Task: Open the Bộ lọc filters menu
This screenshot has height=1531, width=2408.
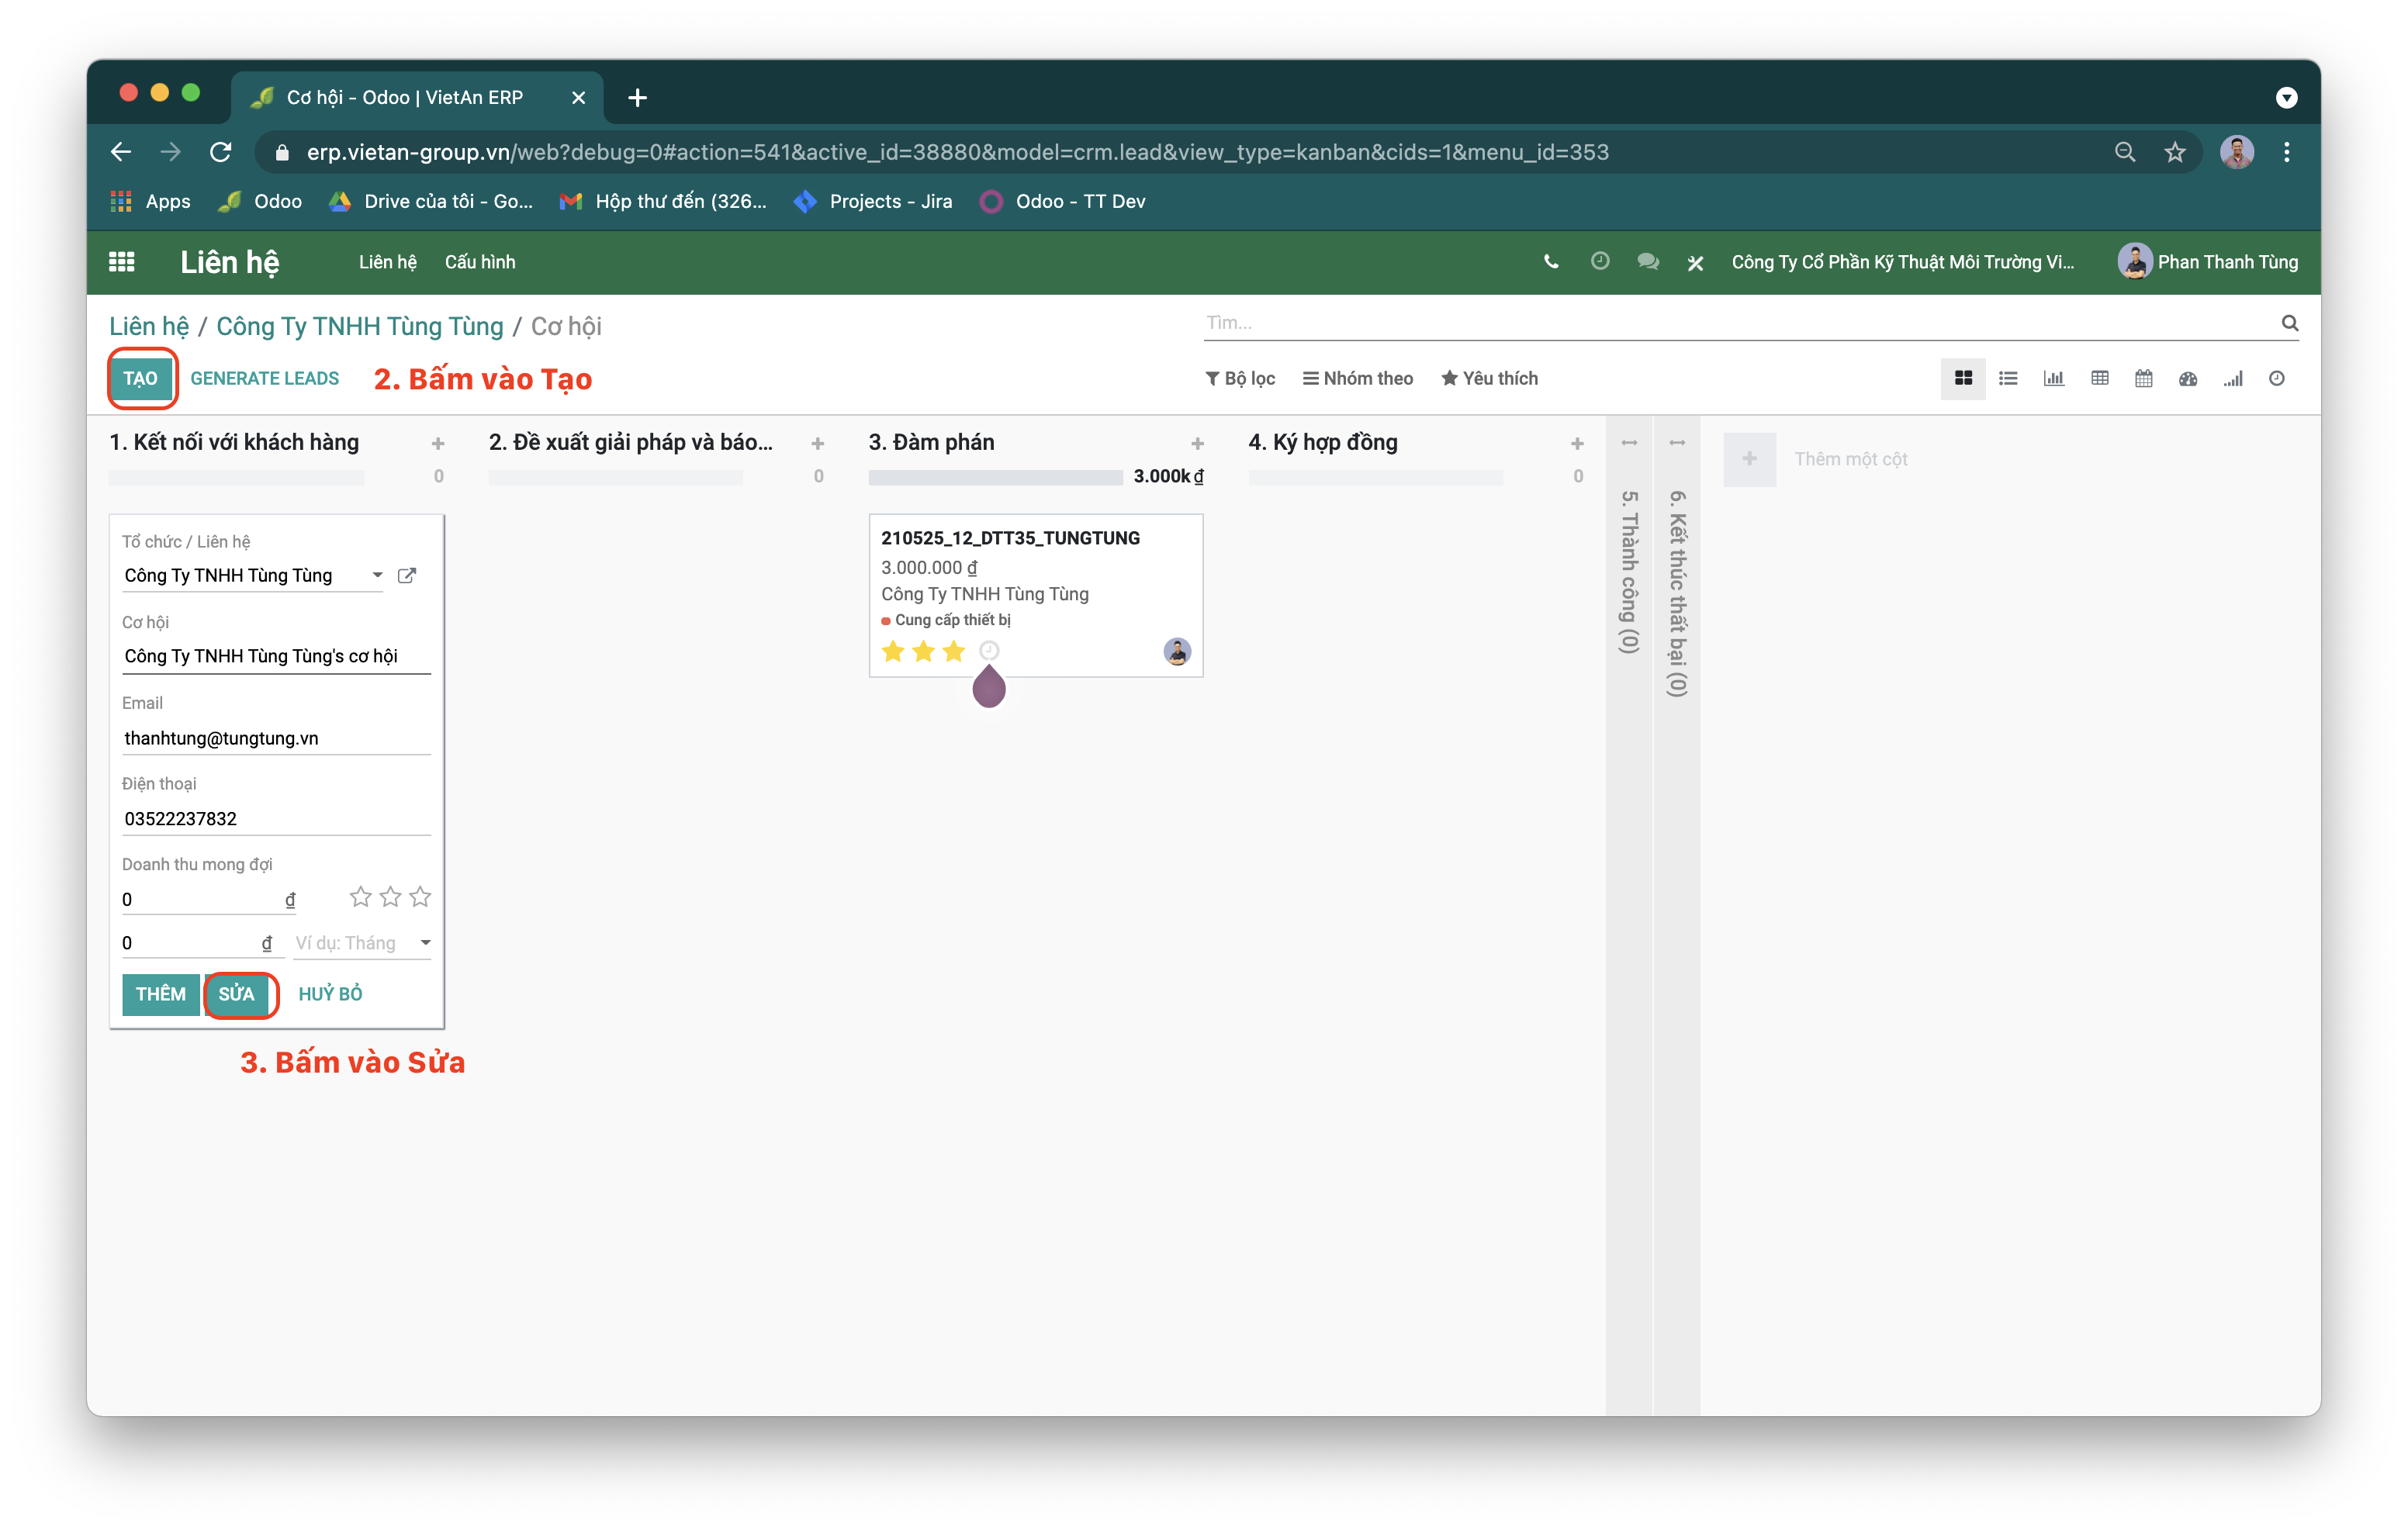Action: click(1240, 378)
